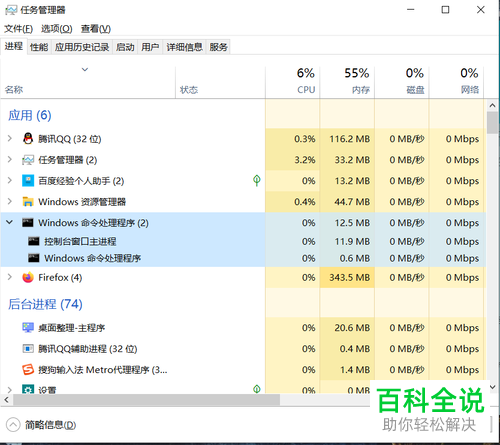
Task: Click the column sort chevron above 名称
Action: coord(85,70)
